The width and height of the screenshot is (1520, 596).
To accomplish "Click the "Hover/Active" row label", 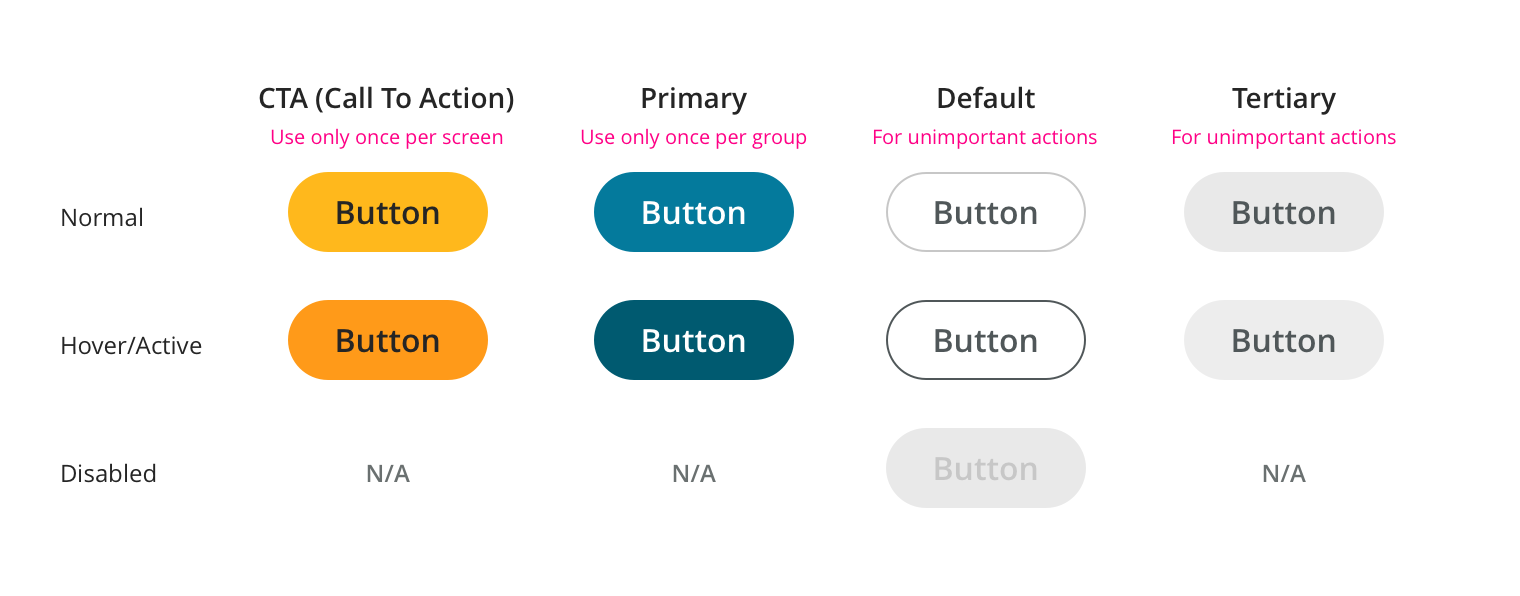I will click(131, 345).
